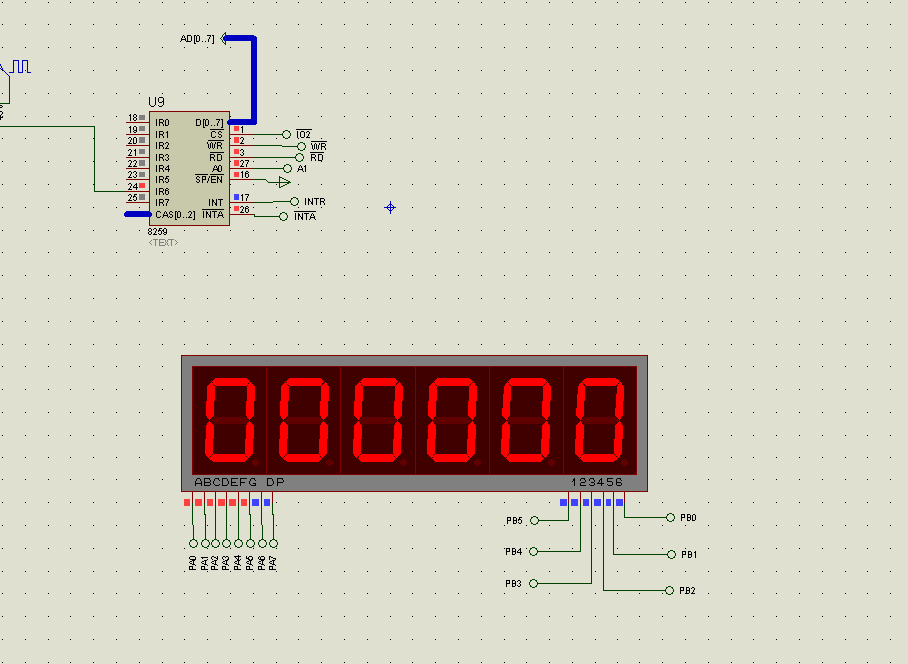This screenshot has height=664, width=908.
Task: Click the INTR terminal text label
Action: click(x=314, y=201)
